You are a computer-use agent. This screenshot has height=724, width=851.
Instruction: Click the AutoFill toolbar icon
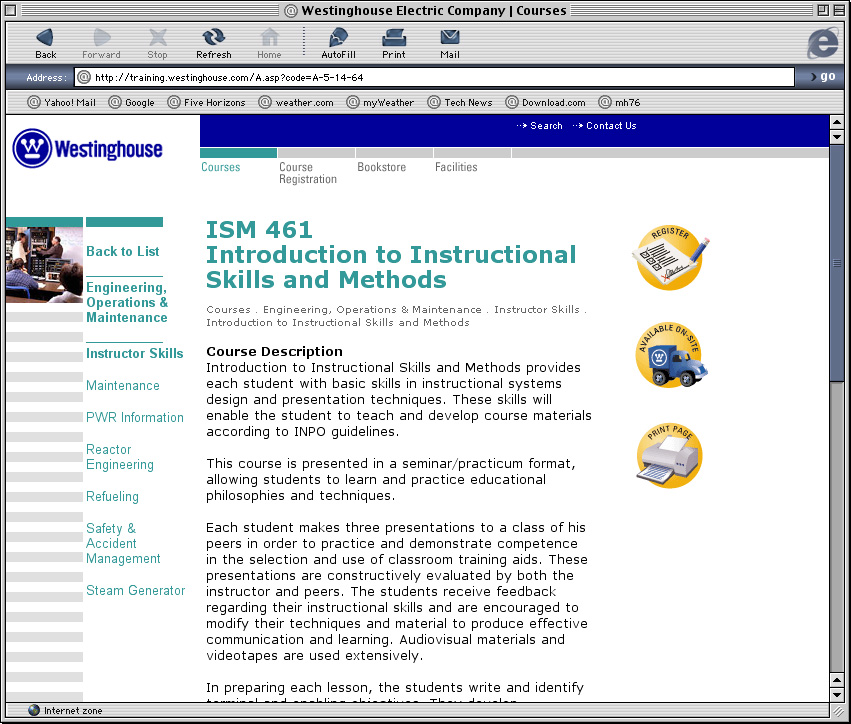click(338, 38)
